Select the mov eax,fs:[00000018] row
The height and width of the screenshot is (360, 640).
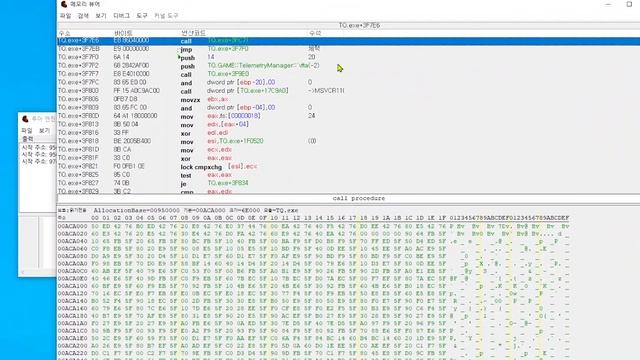coord(348,116)
